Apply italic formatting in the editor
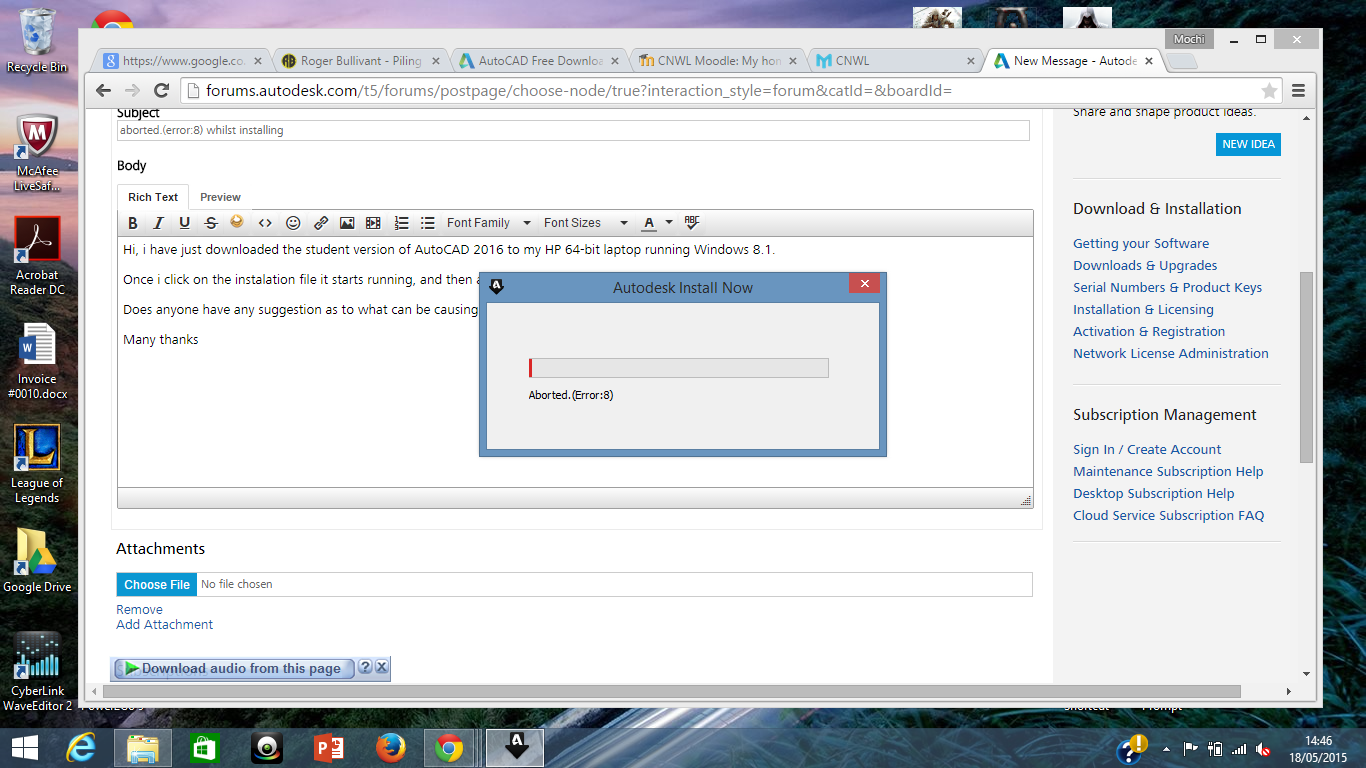Image resolution: width=1366 pixels, height=768 pixels. [x=158, y=223]
